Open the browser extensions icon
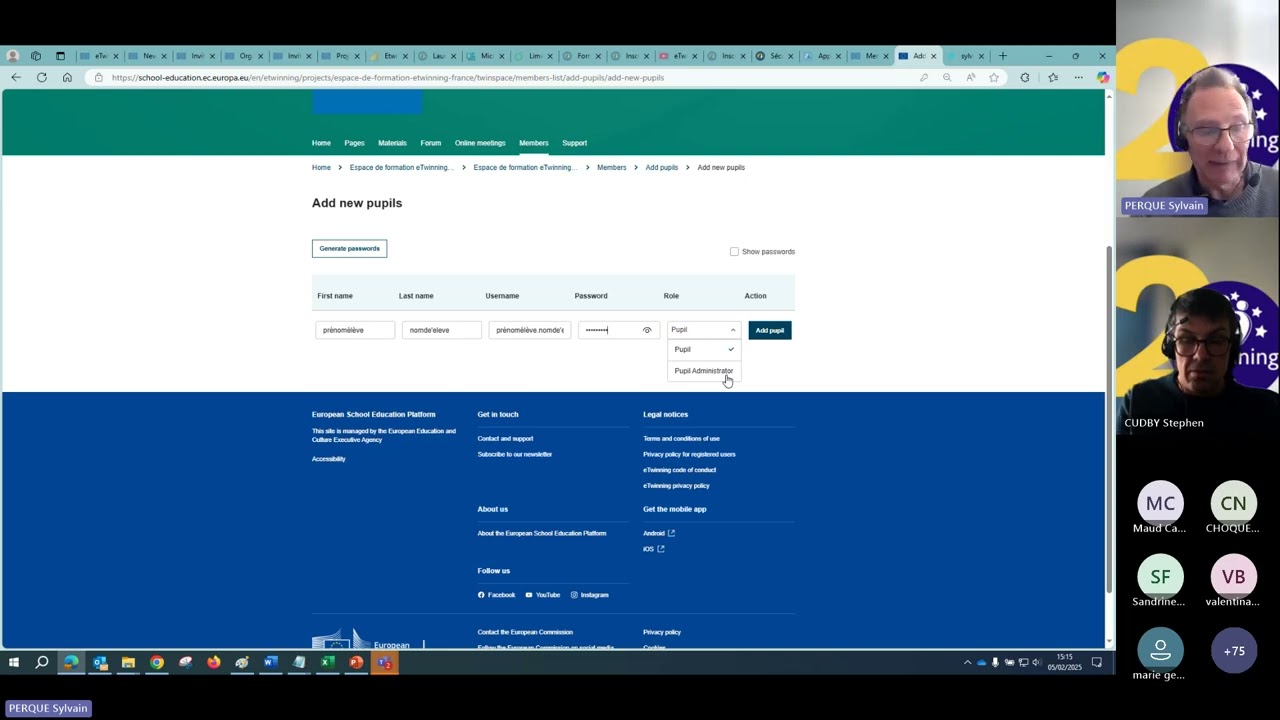Viewport: 1280px width, 720px height. coord(1025,77)
